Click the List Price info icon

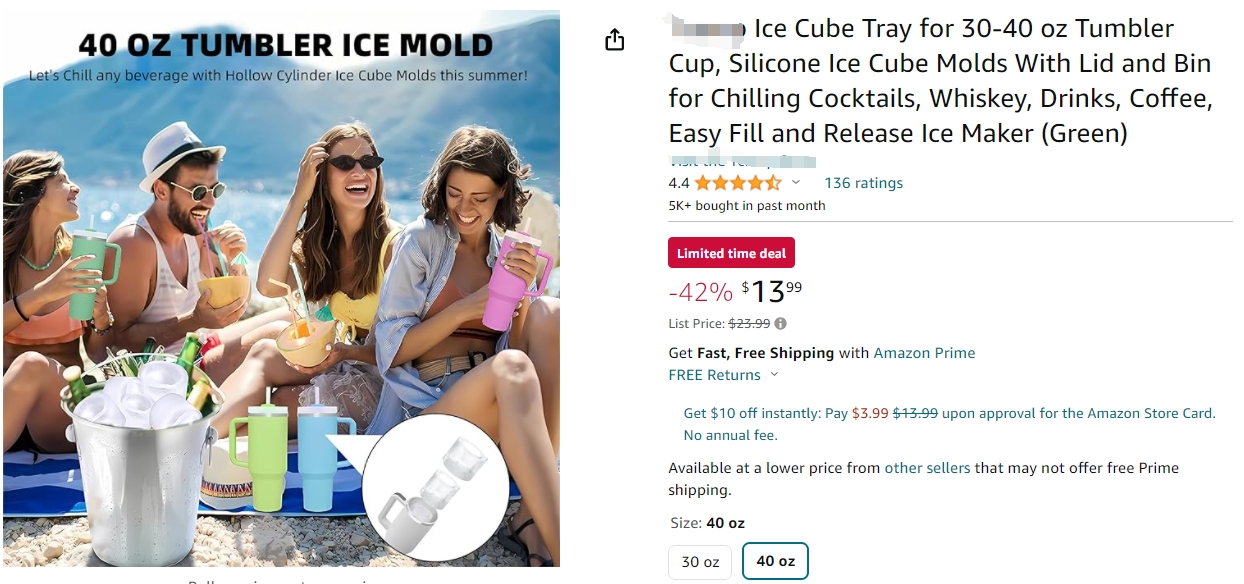pos(781,324)
